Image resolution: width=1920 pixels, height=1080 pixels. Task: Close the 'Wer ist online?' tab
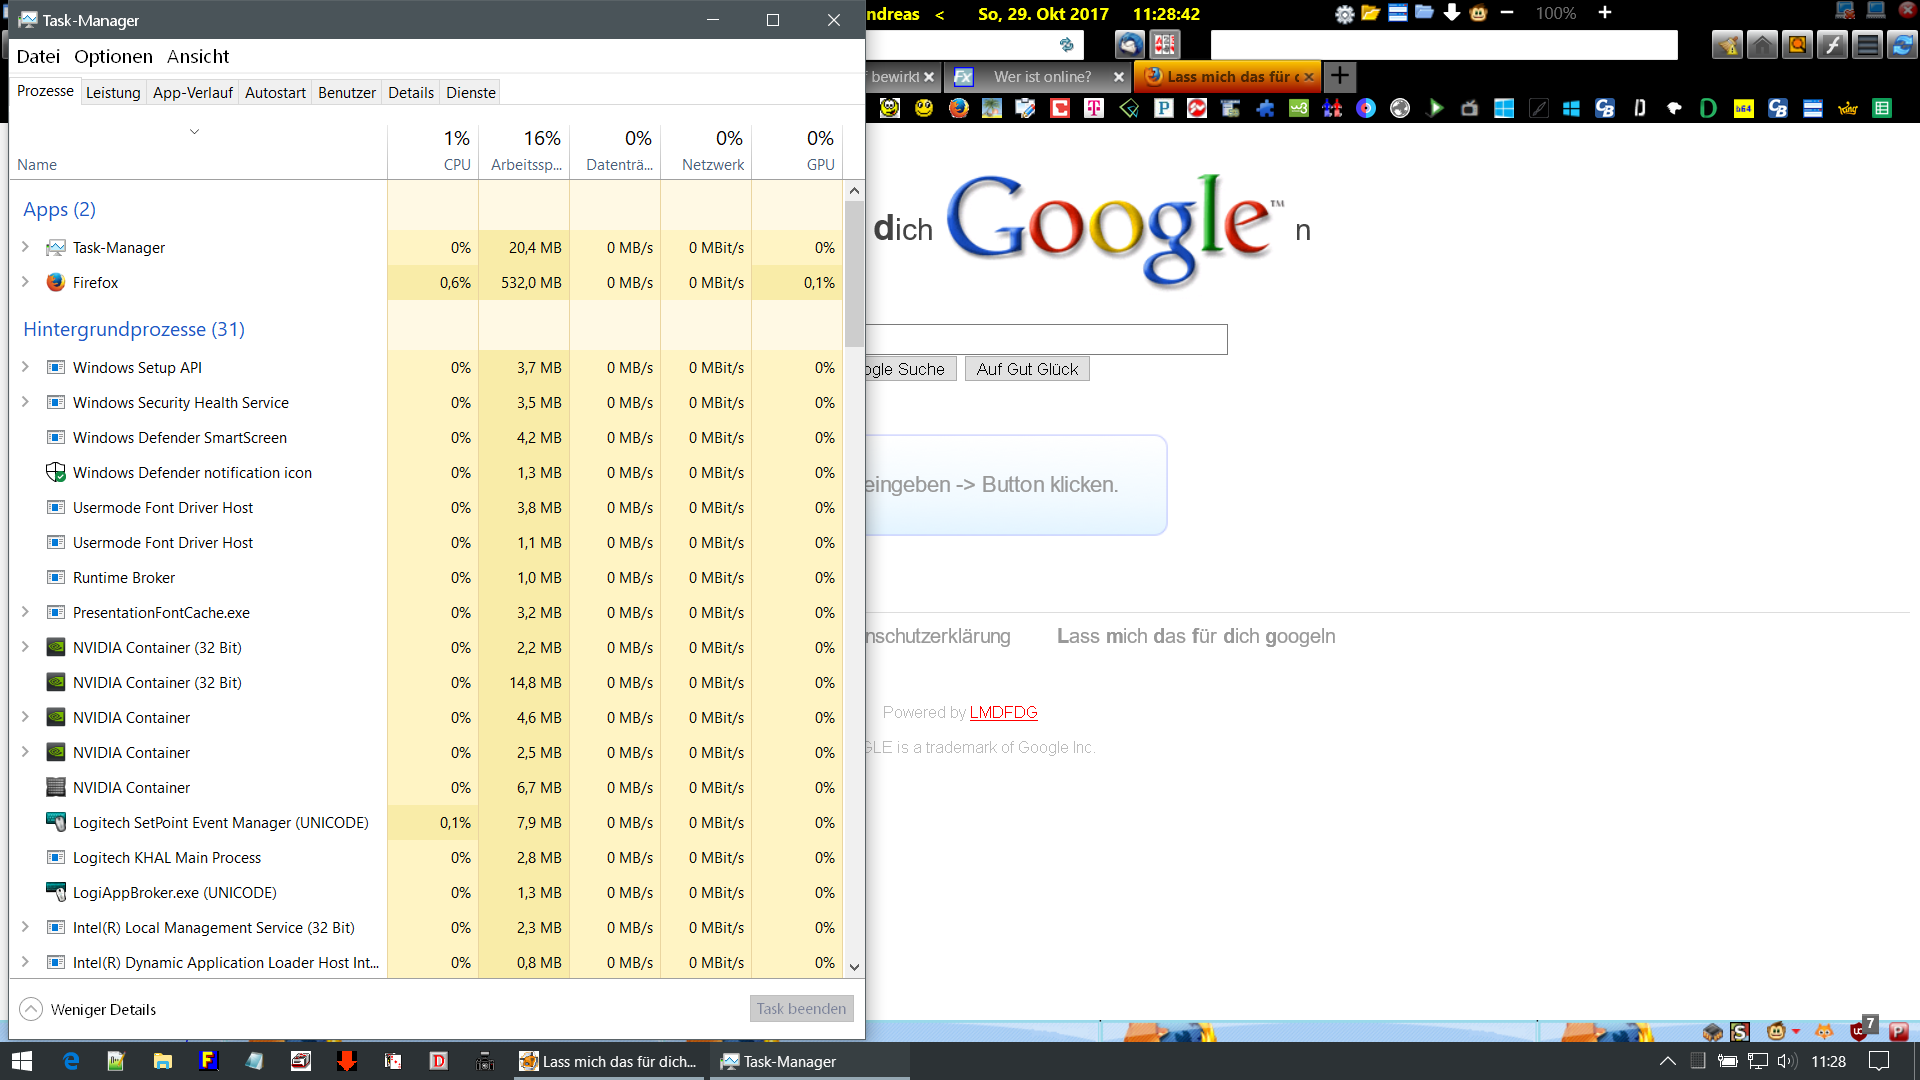[1118, 77]
